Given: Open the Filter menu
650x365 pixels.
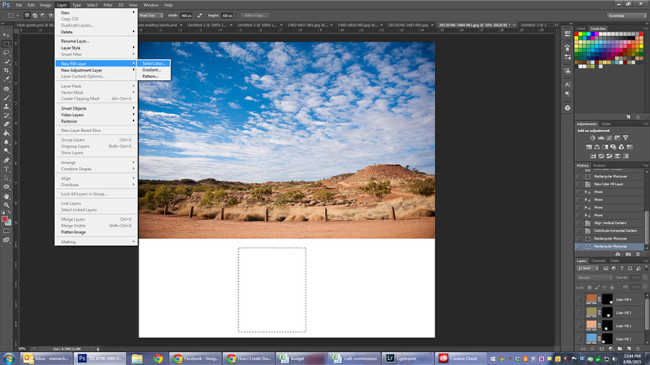Looking at the screenshot, I should 108,5.
